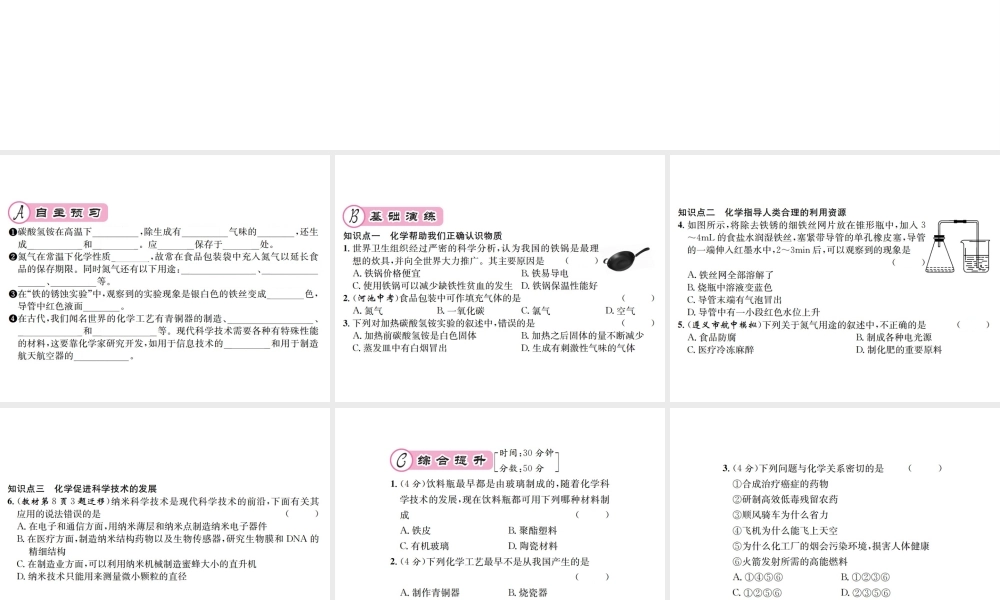Click the 基础演练 section B badge
This screenshot has width=1000, height=600.
[393, 216]
